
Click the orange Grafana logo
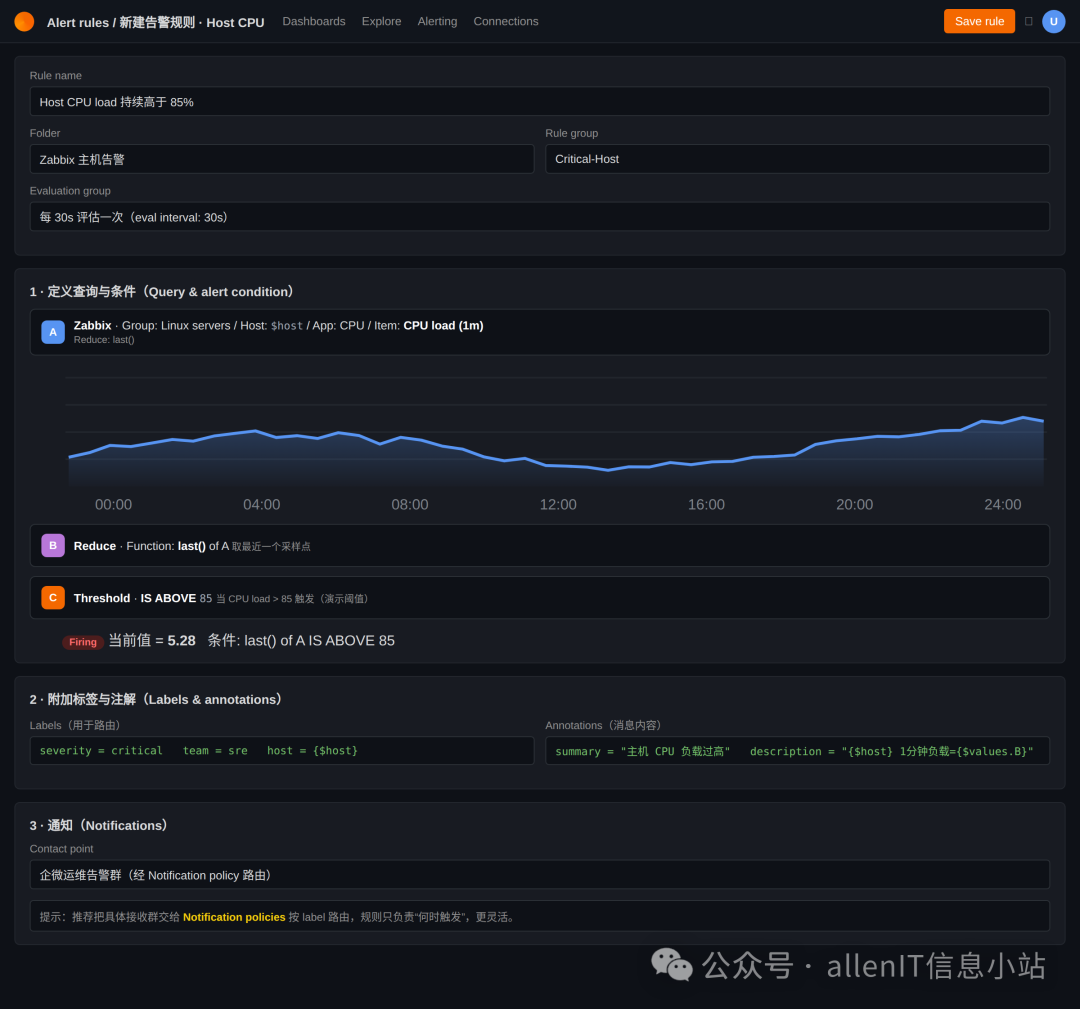coord(24,22)
